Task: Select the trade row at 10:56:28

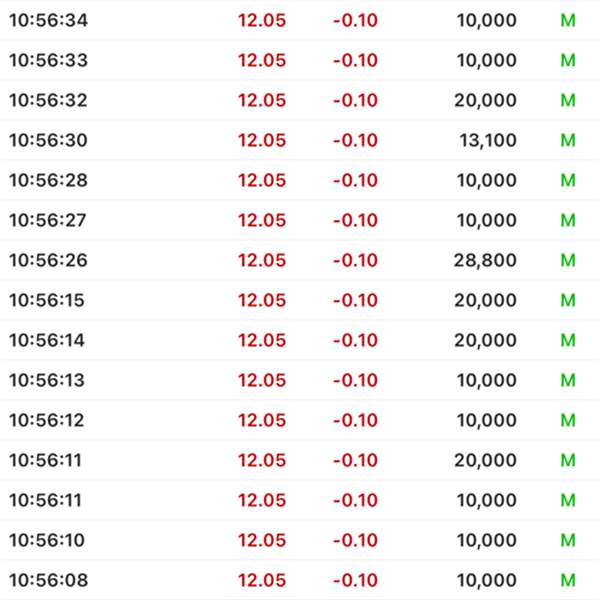Action: [300, 180]
